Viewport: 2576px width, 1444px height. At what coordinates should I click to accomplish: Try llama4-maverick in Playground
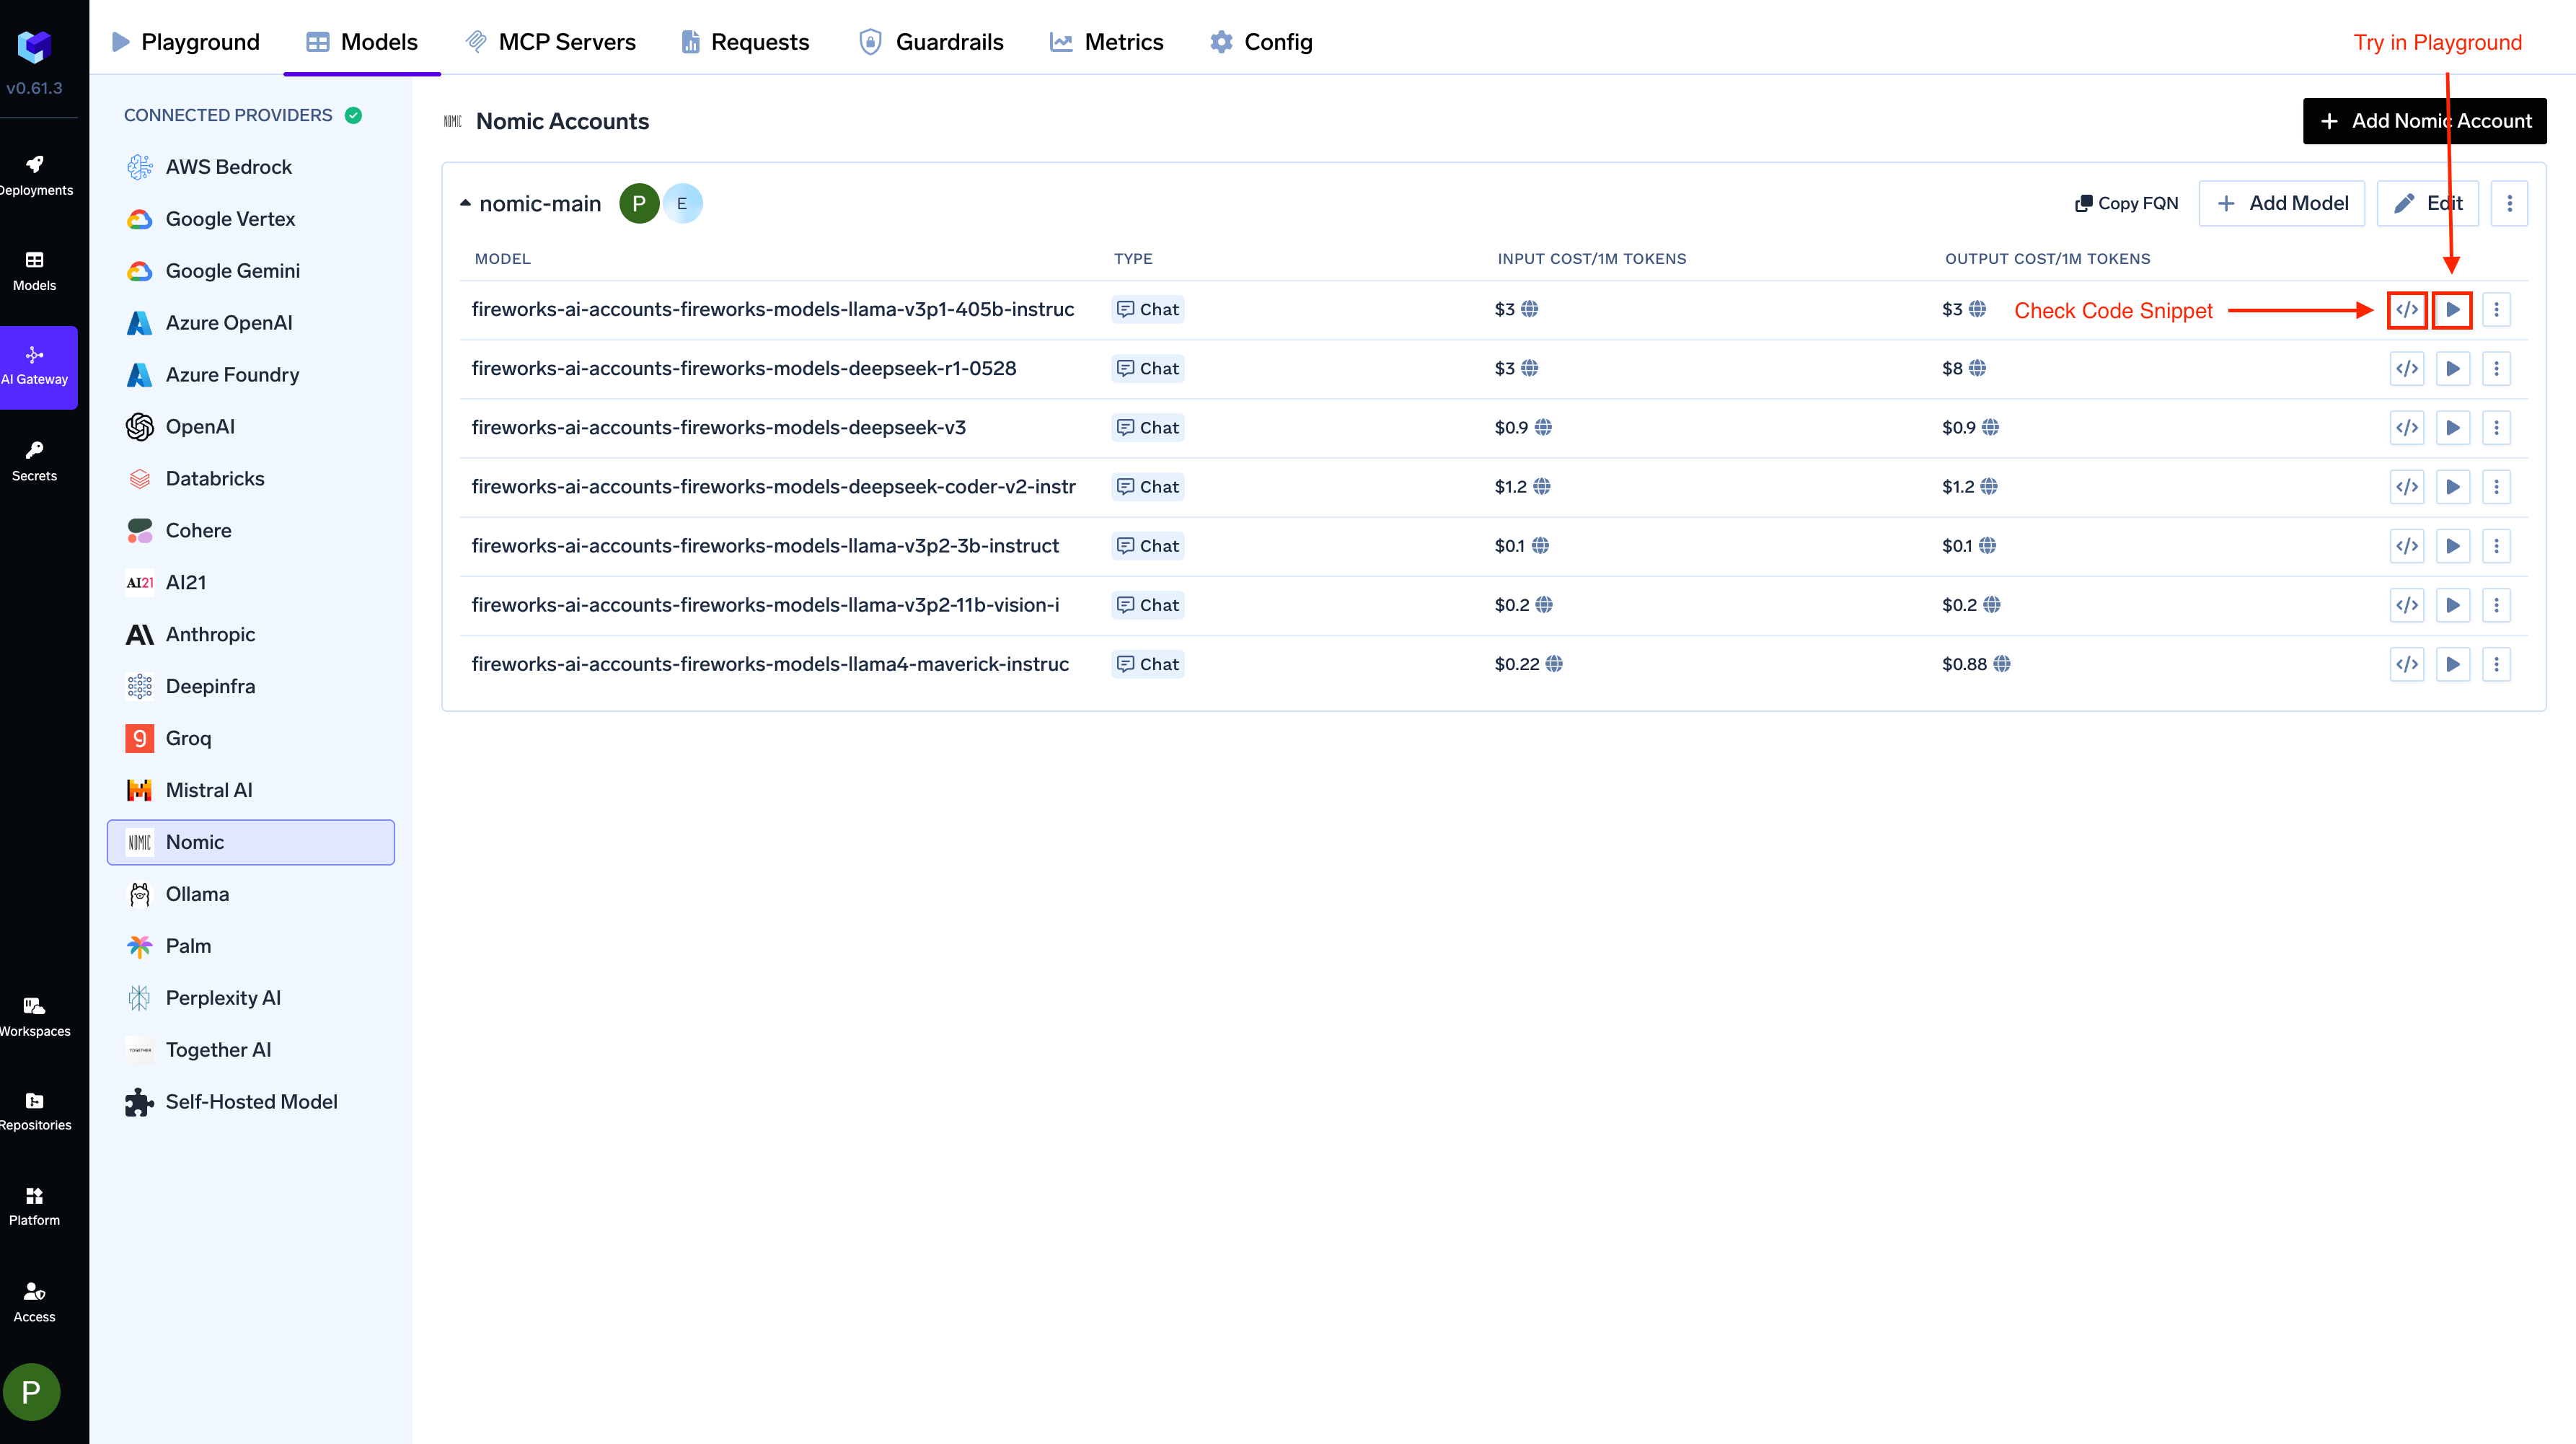pyautogui.click(x=2452, y=664)
